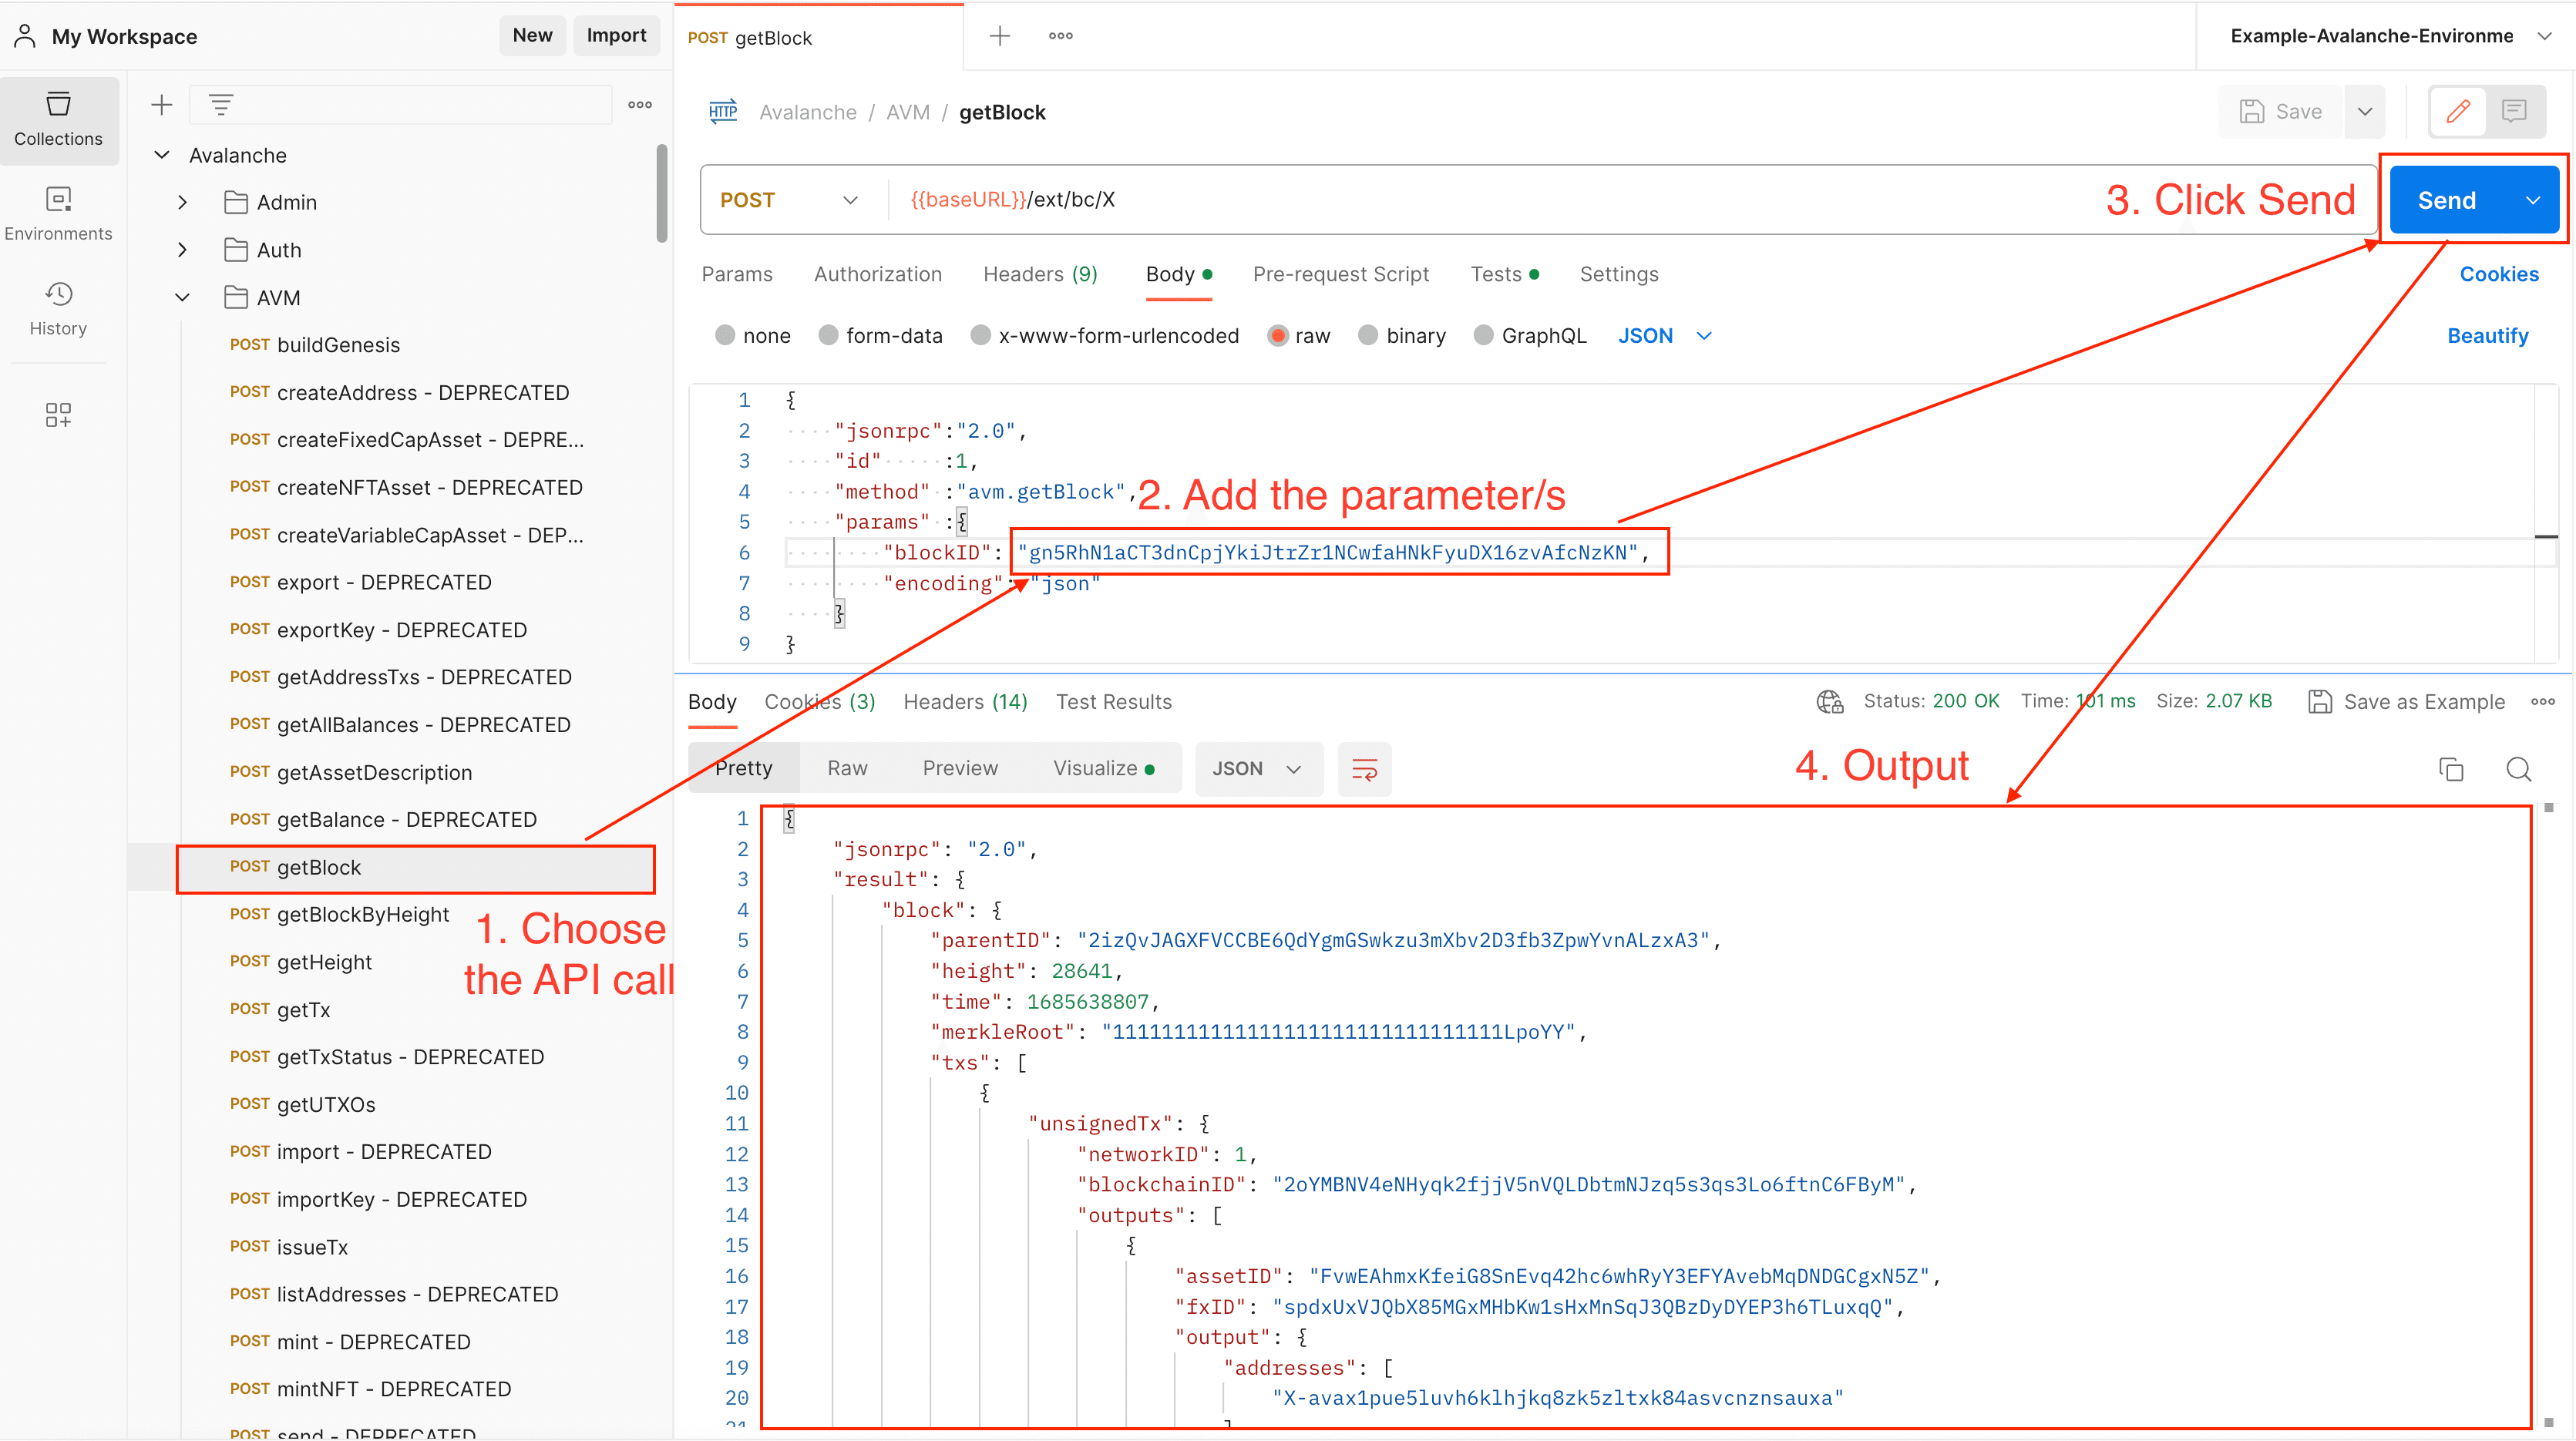2576x1441 pixels.
Task: Select the blockID input field
Action: [x=1329, y=552]
